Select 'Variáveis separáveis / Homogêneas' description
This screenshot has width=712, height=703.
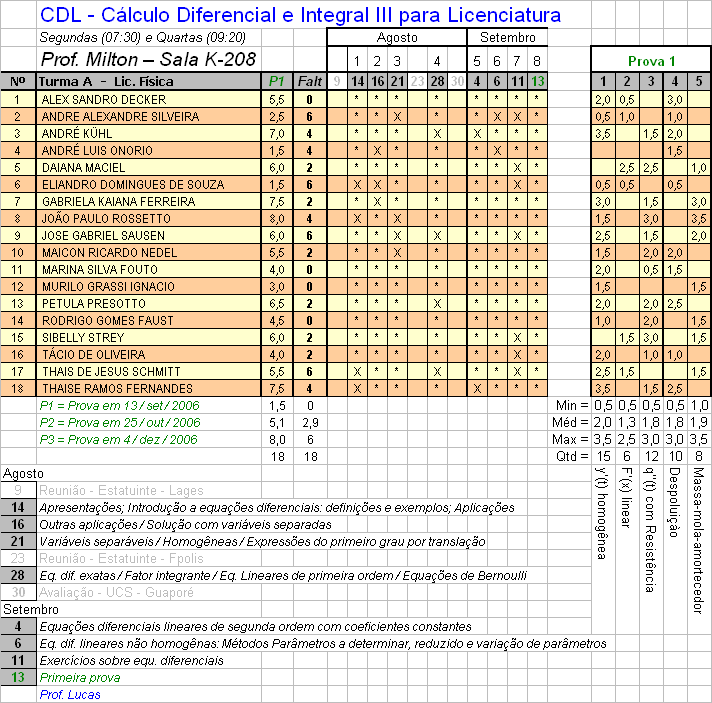pyautogui.click(x=262, y=542)
